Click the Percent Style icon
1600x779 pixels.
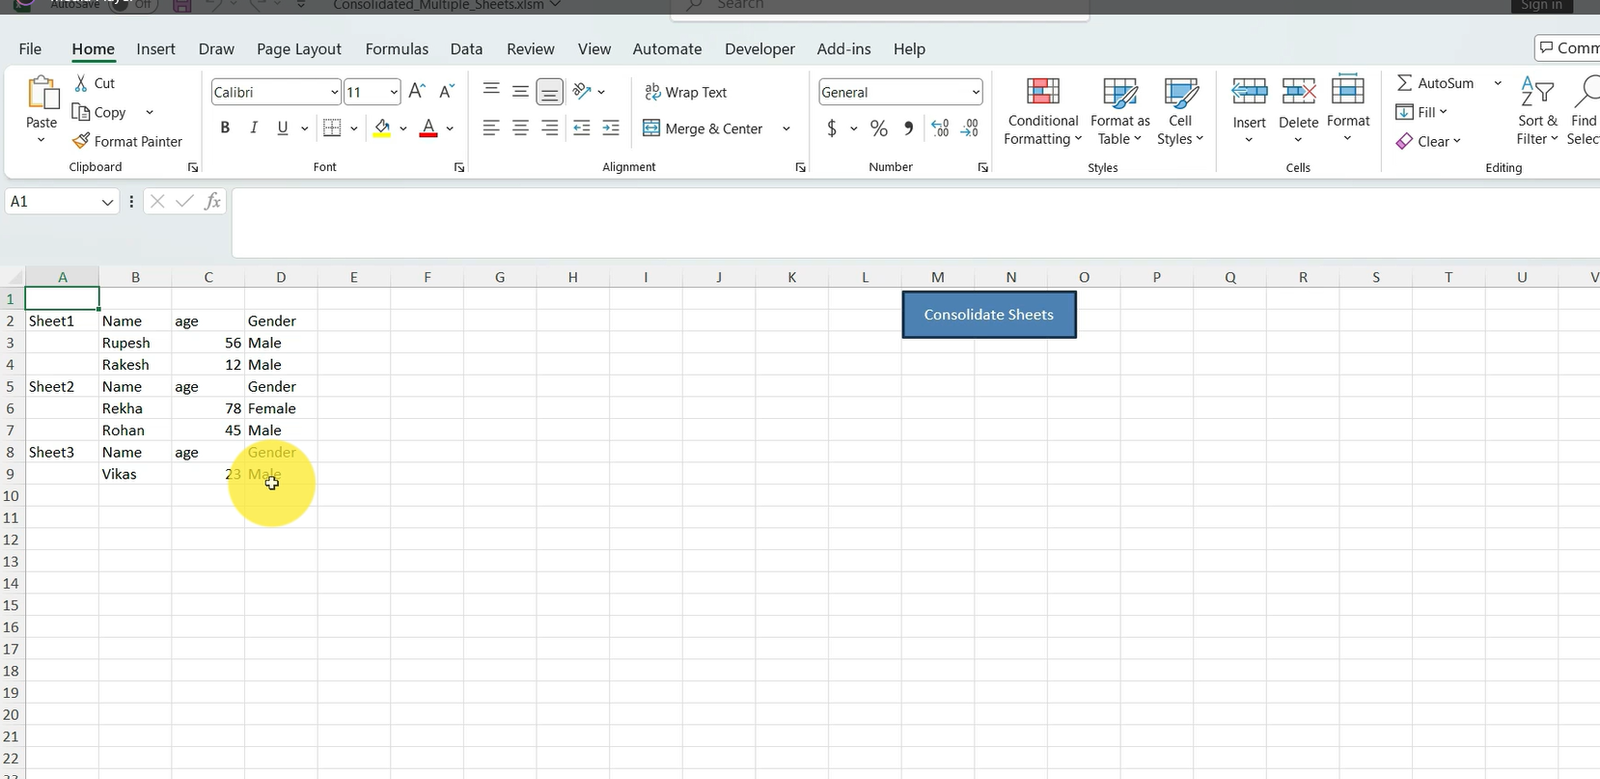(878, 128)
